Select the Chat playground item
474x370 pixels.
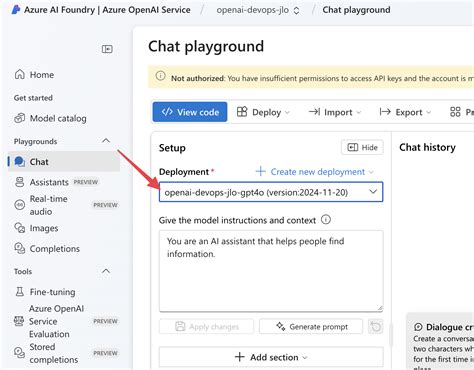coord(64,162)
